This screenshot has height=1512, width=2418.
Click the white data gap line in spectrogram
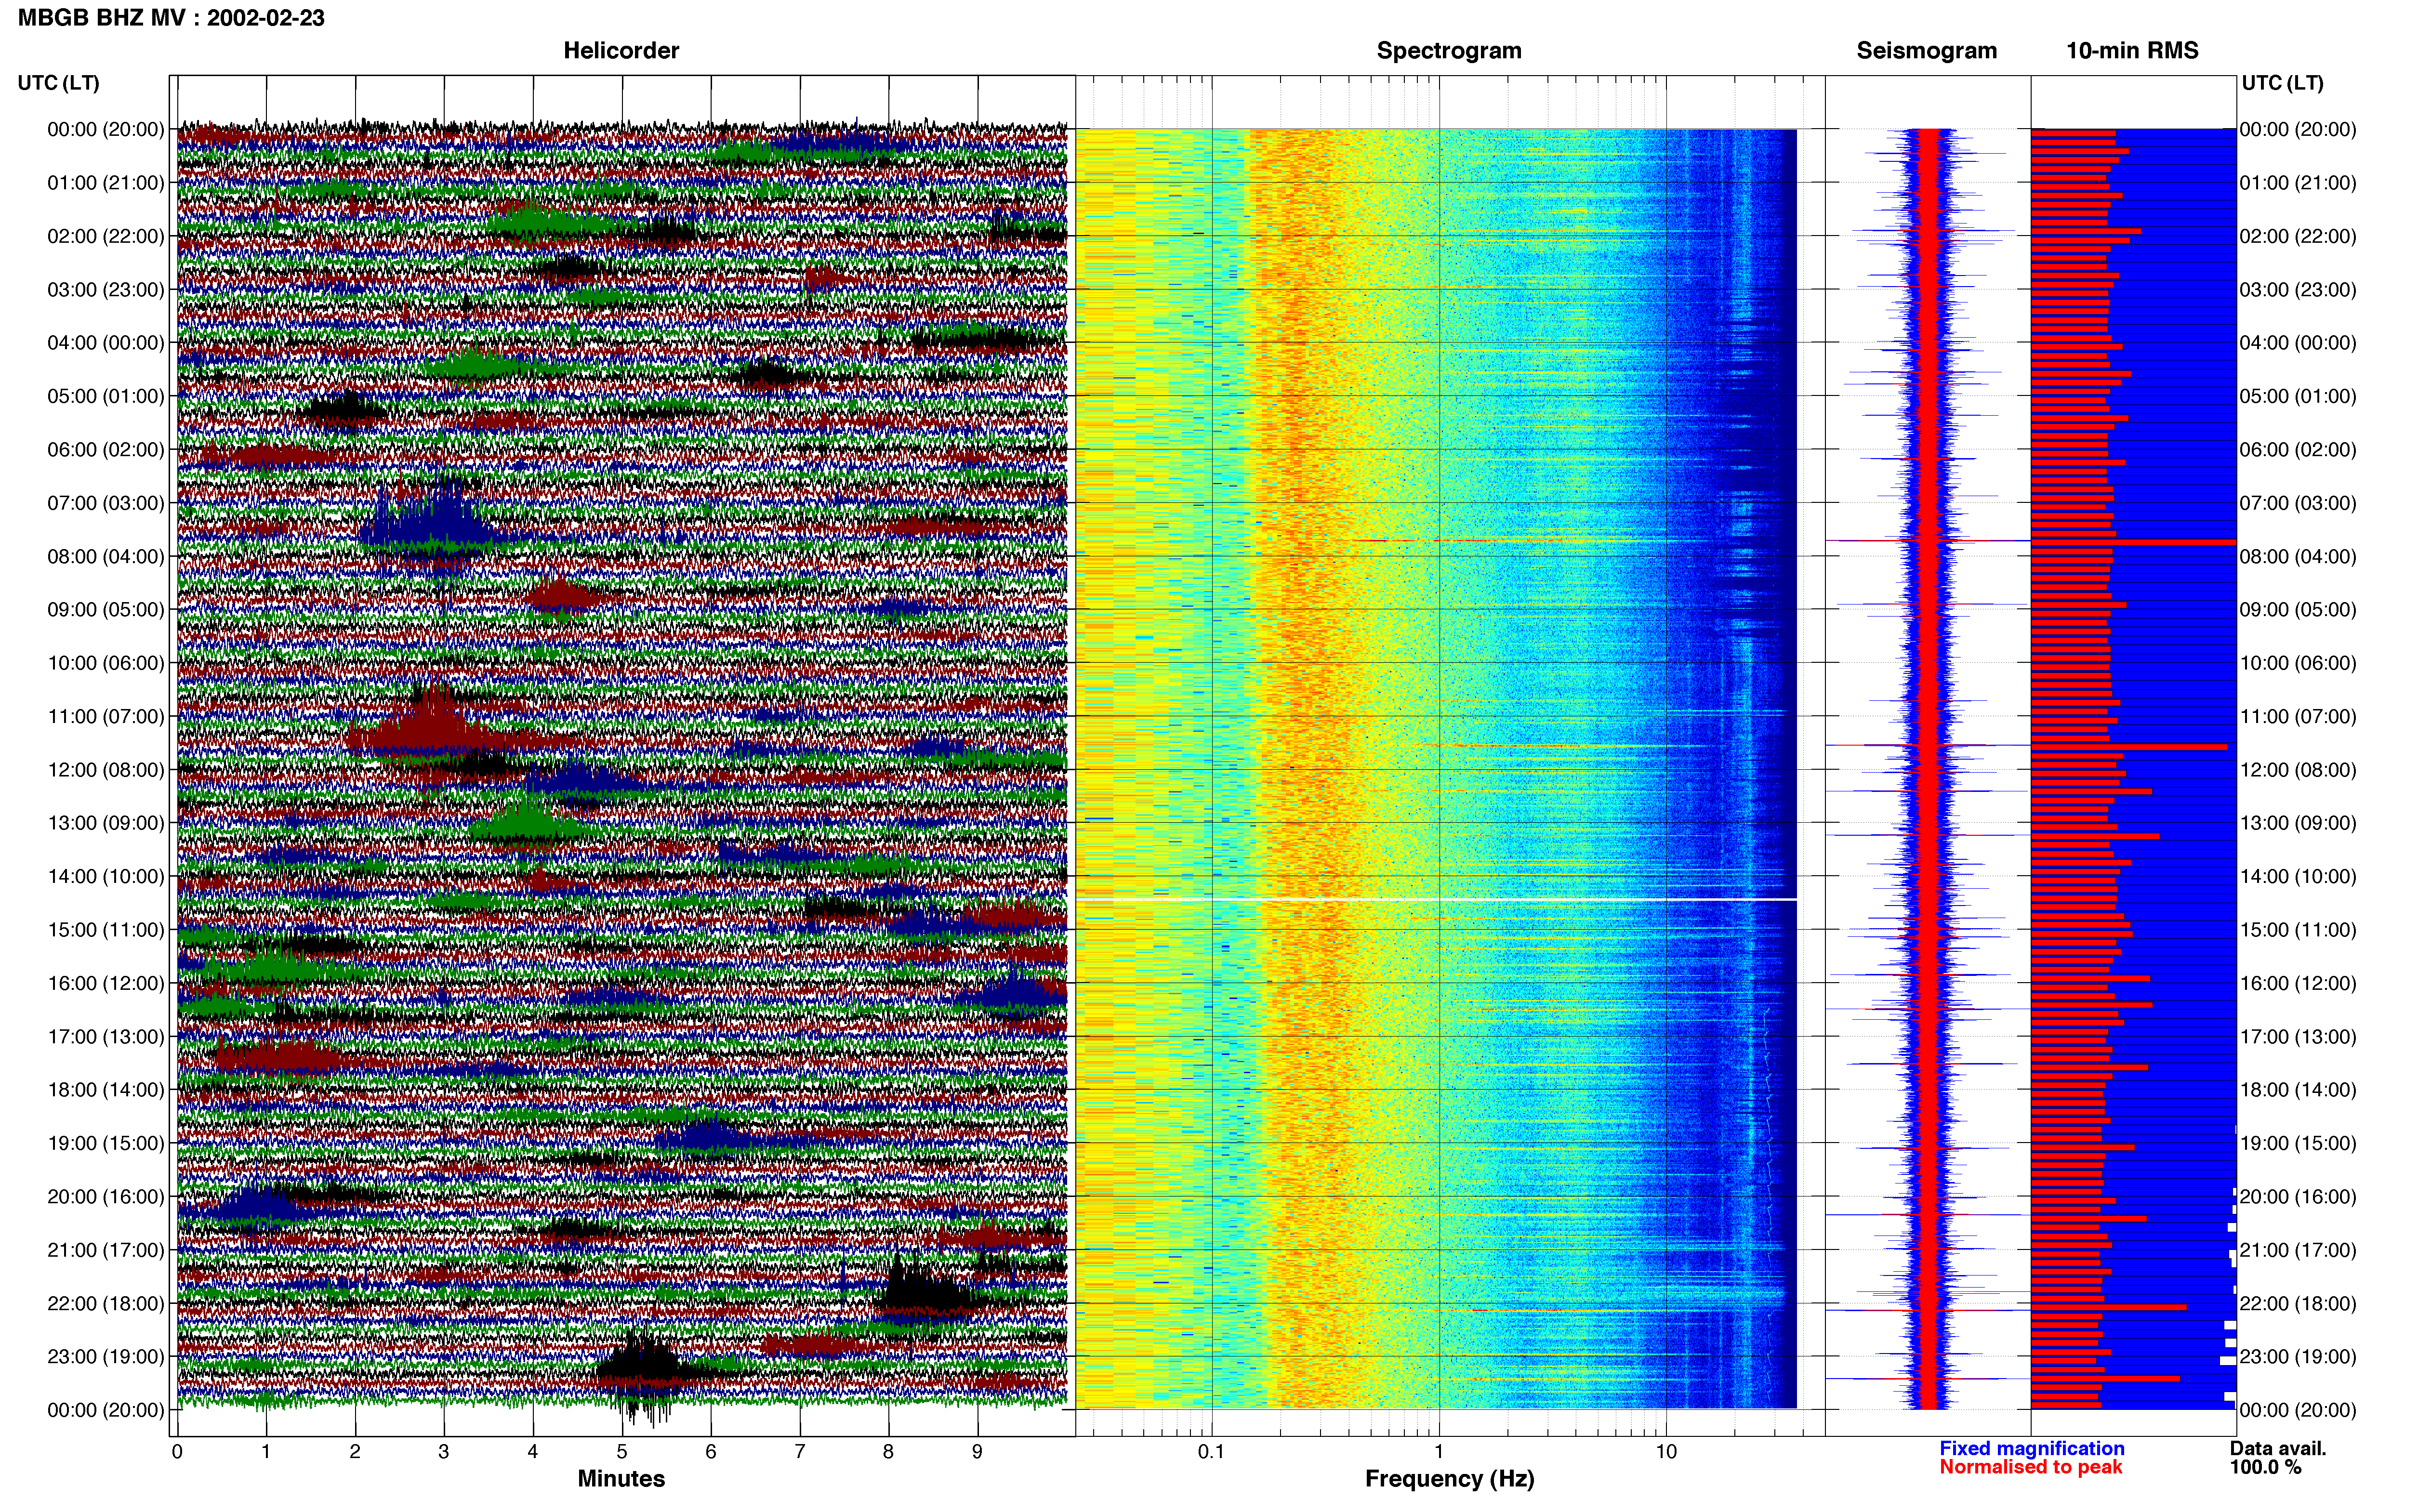coord(1436,900)
